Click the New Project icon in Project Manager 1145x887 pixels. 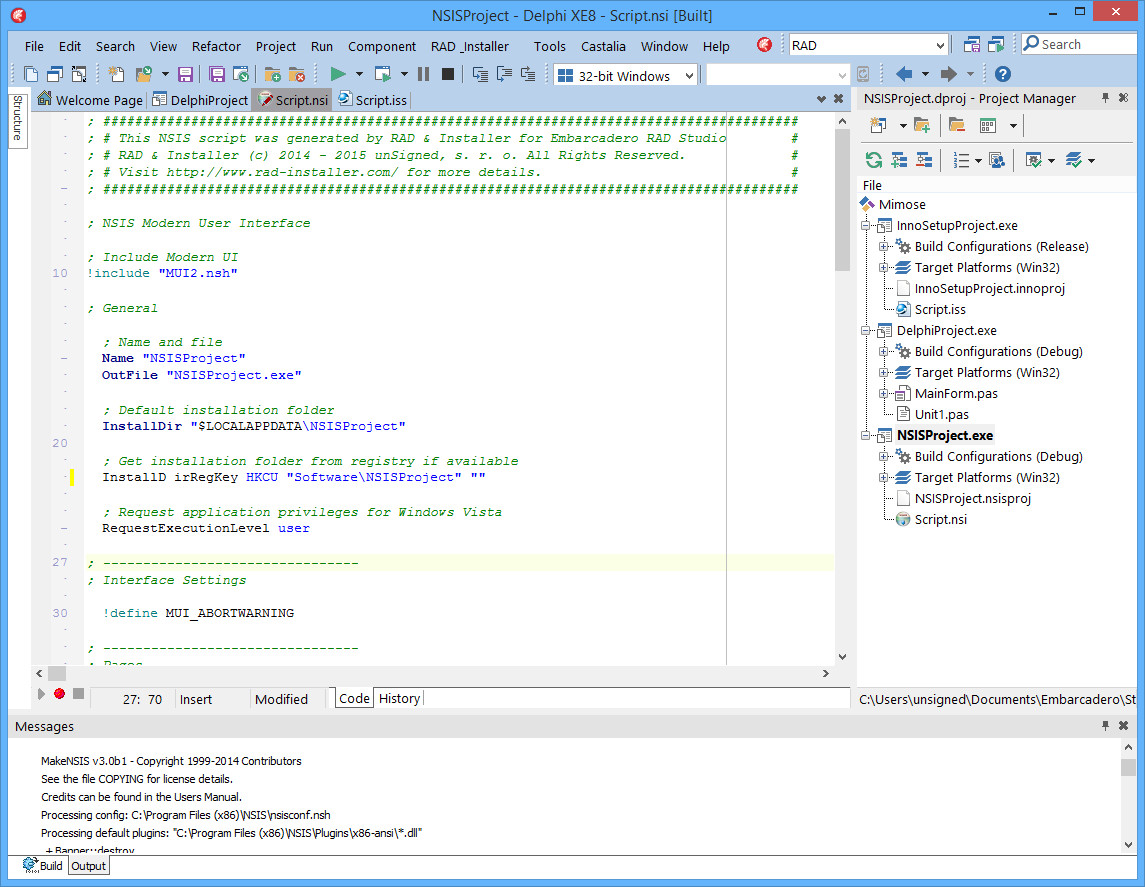click(878, 126)
